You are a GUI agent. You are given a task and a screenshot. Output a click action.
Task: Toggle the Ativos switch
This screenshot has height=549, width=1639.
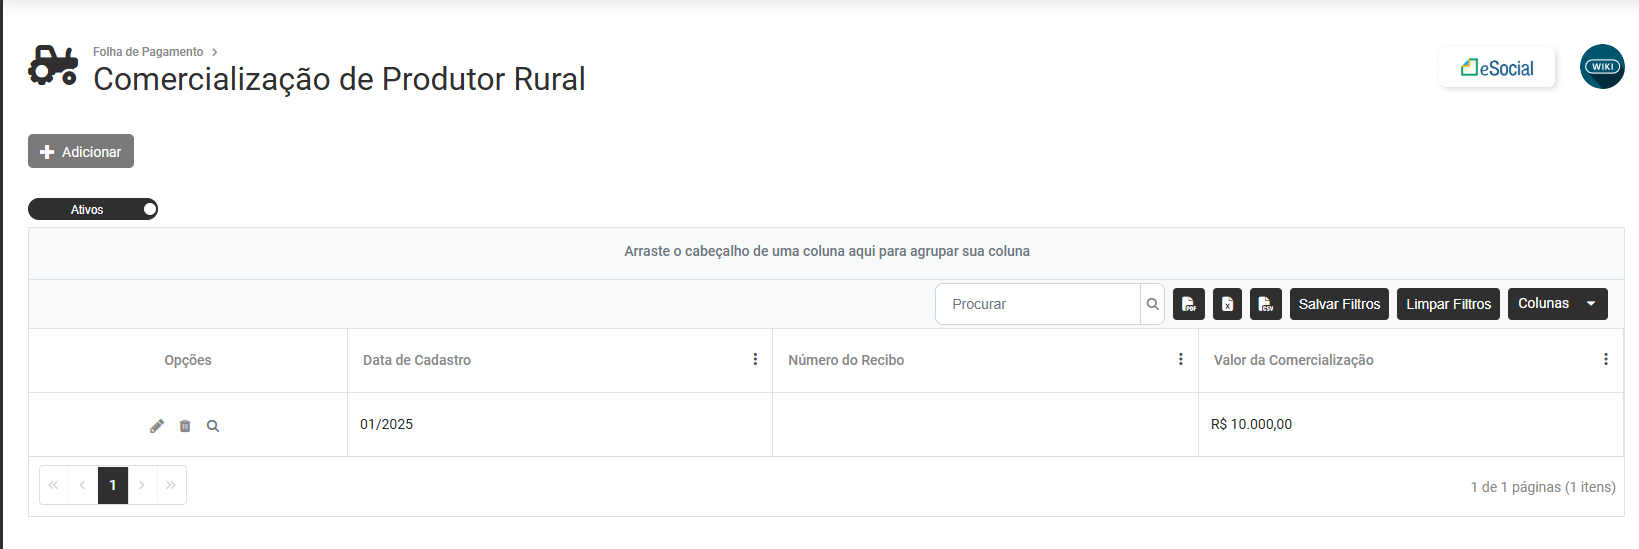pos(93,209)
